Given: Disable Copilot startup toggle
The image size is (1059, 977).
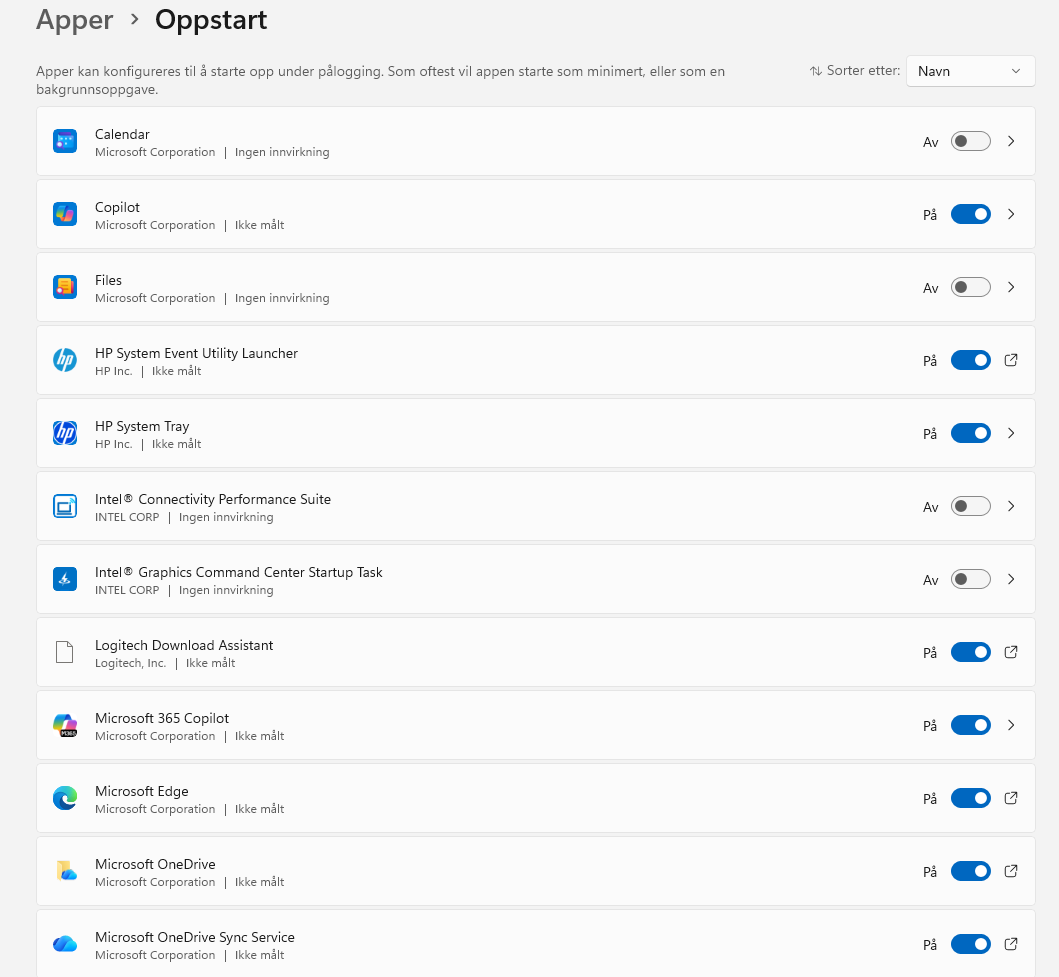Looking at the screenshot, I should (970, 214).
